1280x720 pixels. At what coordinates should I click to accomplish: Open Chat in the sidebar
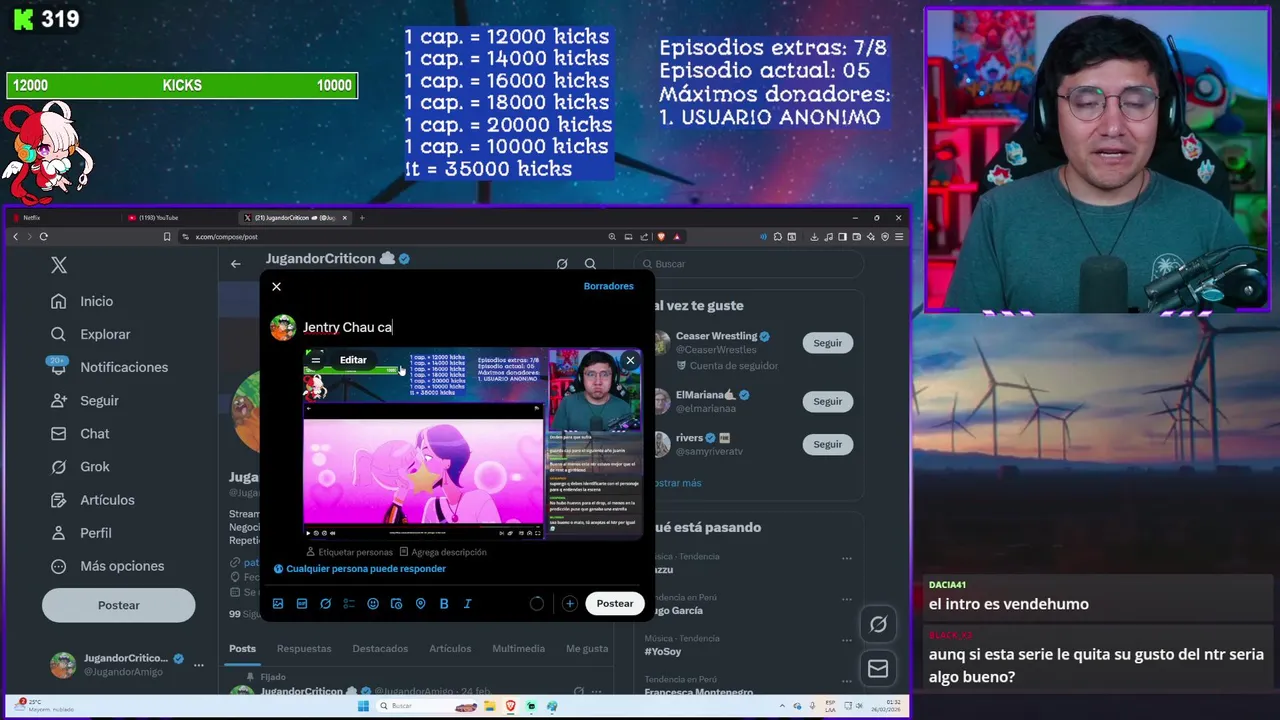click(x=81, y=433)
